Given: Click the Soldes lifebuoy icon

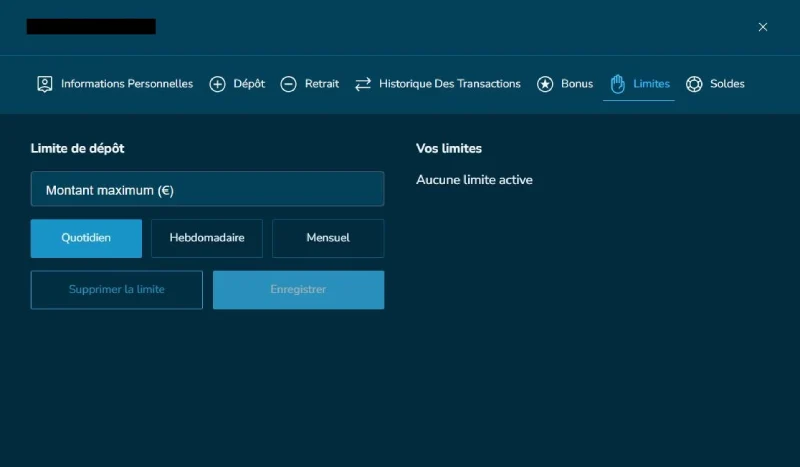Looking at the screenshot, I should pyautogui.click(x=694, y=84).
